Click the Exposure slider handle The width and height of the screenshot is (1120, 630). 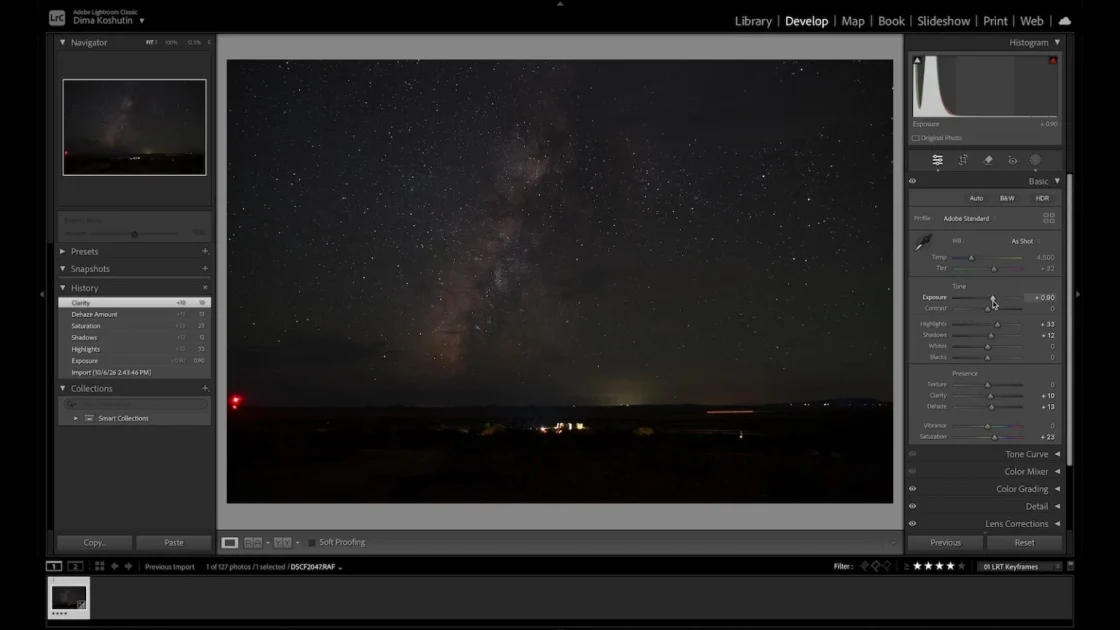pos(993,298)
